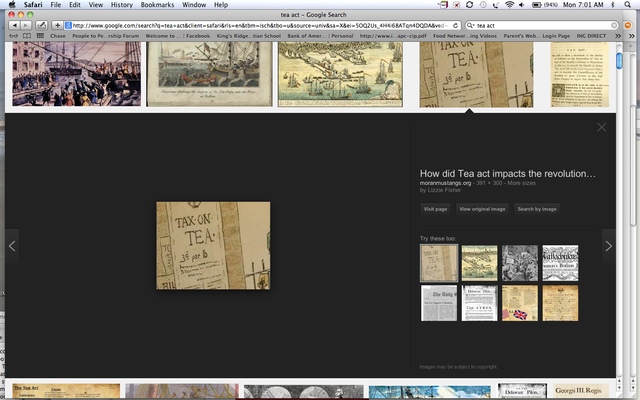The width and height of the screenshot is (640, 400).
Task: Select suggested British flag parchment thumbnail
Action: (520, 303)
